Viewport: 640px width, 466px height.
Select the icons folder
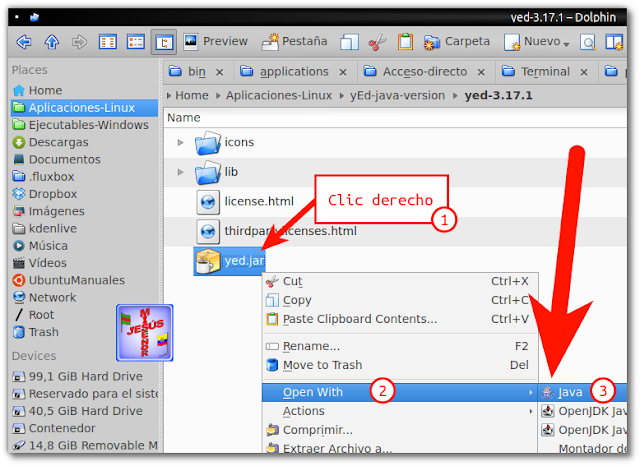(x=224, y=142)
